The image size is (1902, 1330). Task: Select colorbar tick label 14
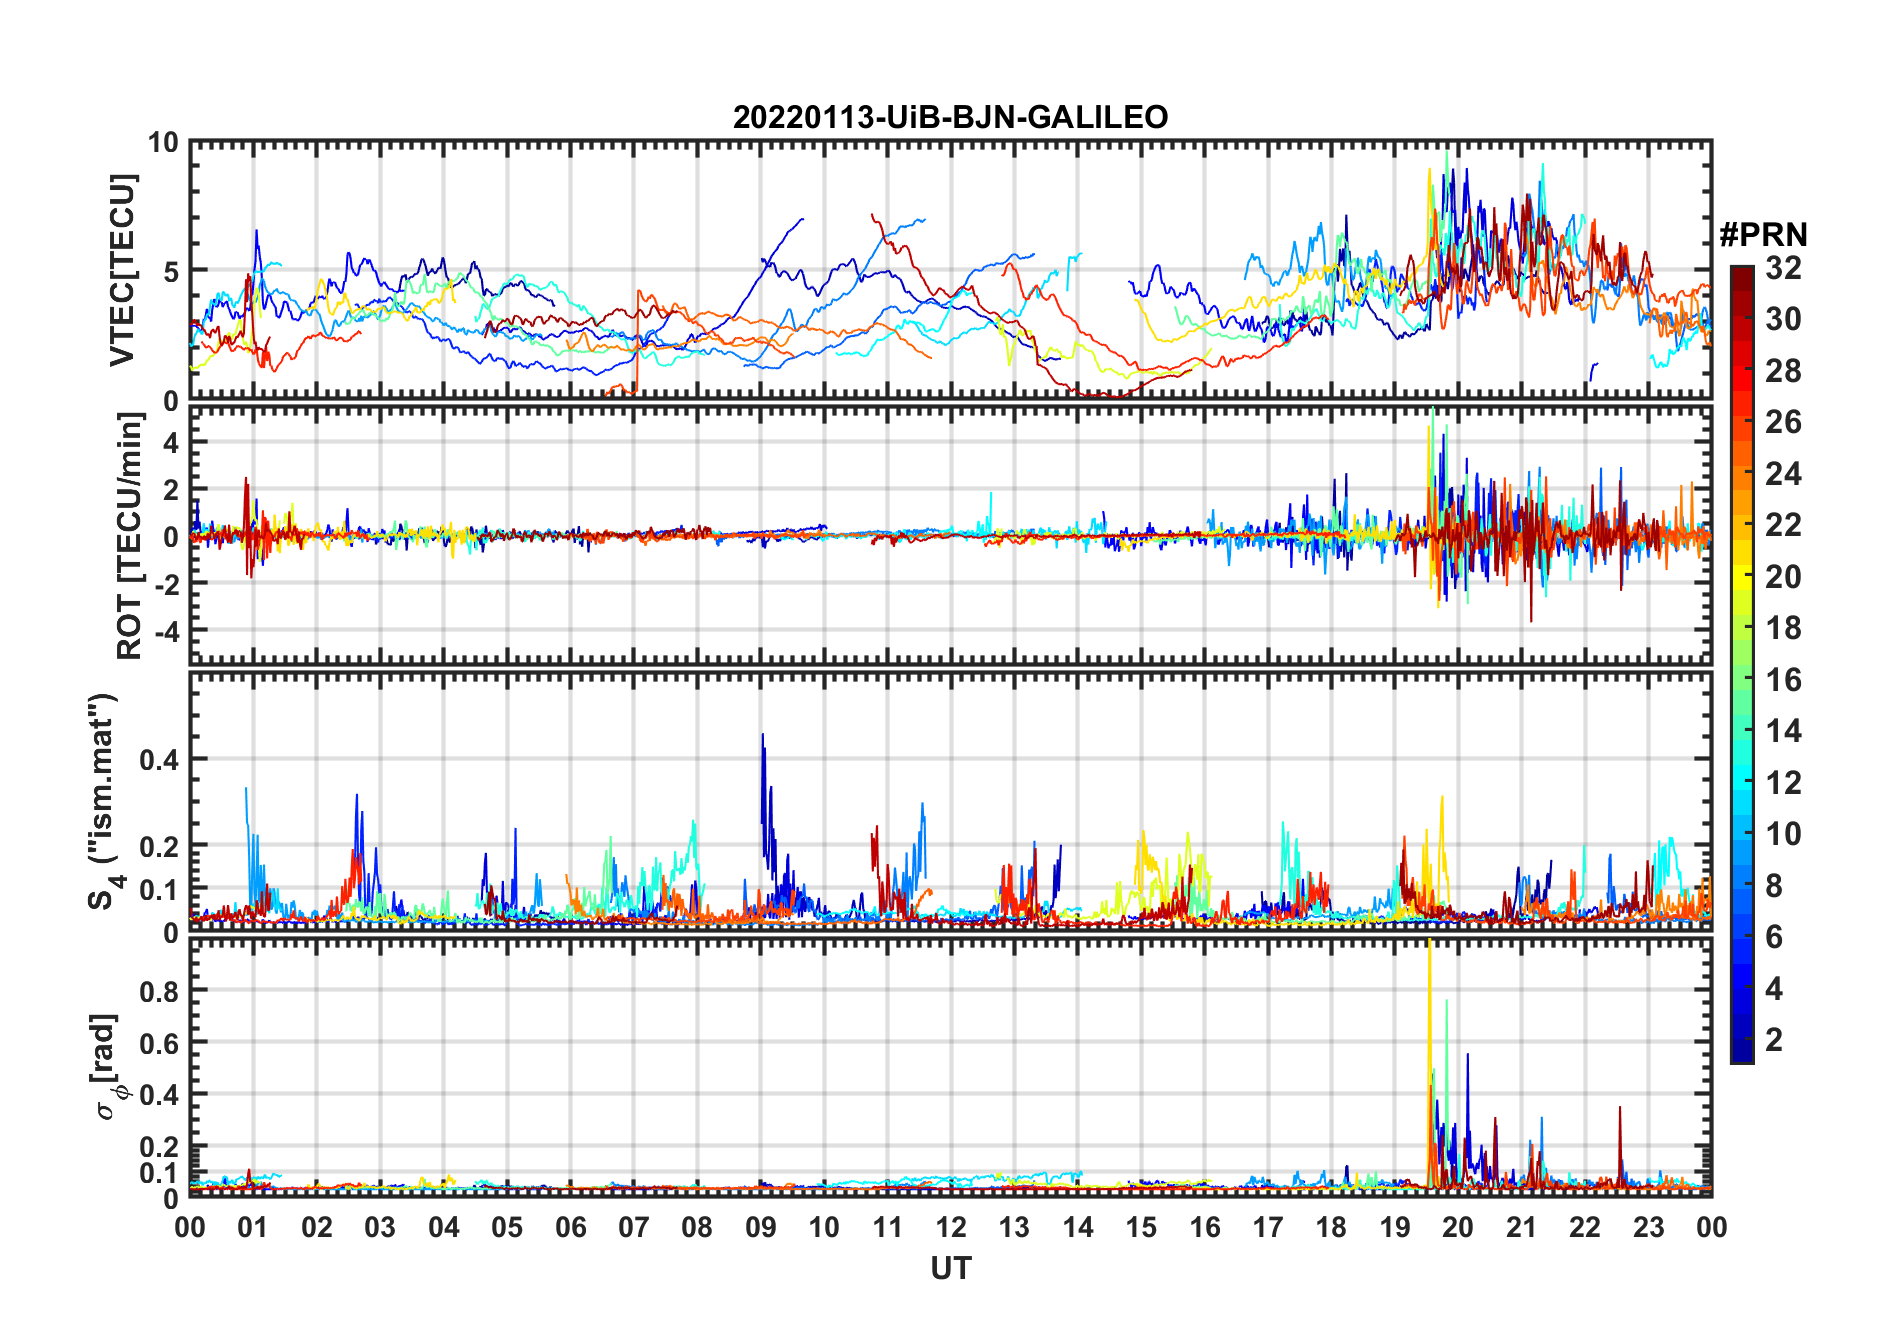click(1784, 731)
